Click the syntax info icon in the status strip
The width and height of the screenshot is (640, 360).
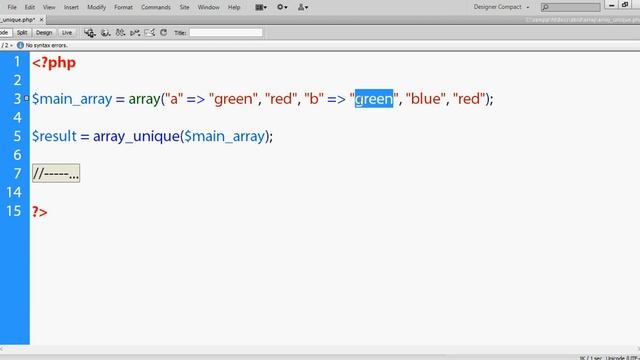pyautogui.click(x=20, y=45)
